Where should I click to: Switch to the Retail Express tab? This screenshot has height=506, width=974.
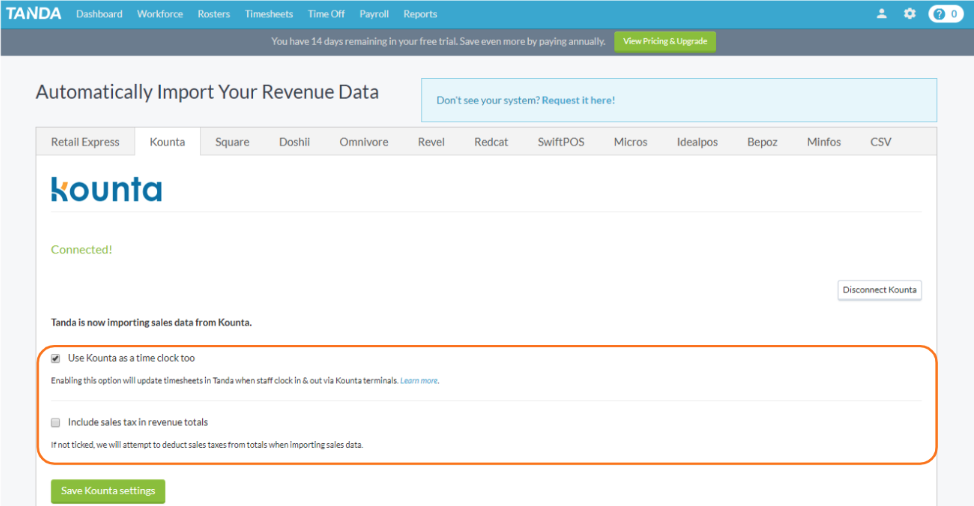[85, 142]
